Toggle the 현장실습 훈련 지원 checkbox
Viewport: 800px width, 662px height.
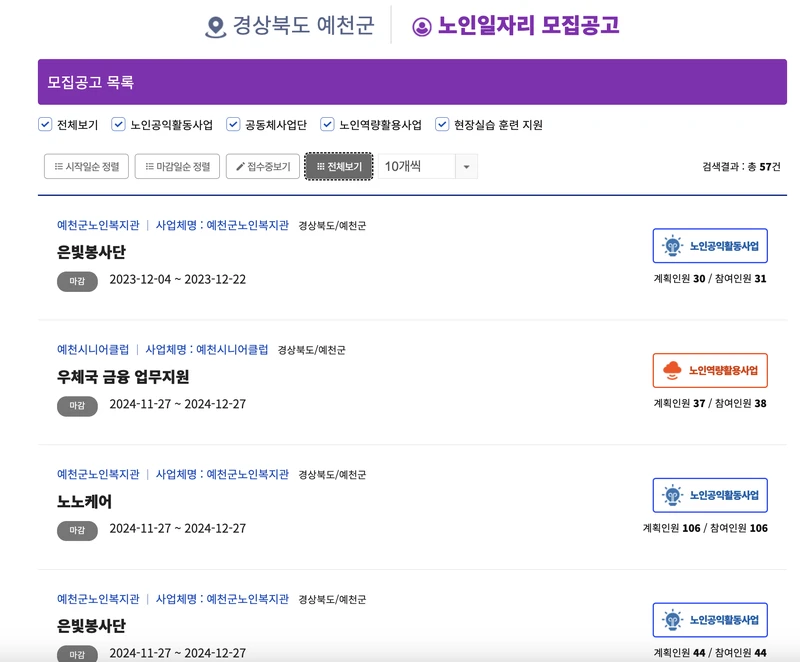click(x=441, y=125)
